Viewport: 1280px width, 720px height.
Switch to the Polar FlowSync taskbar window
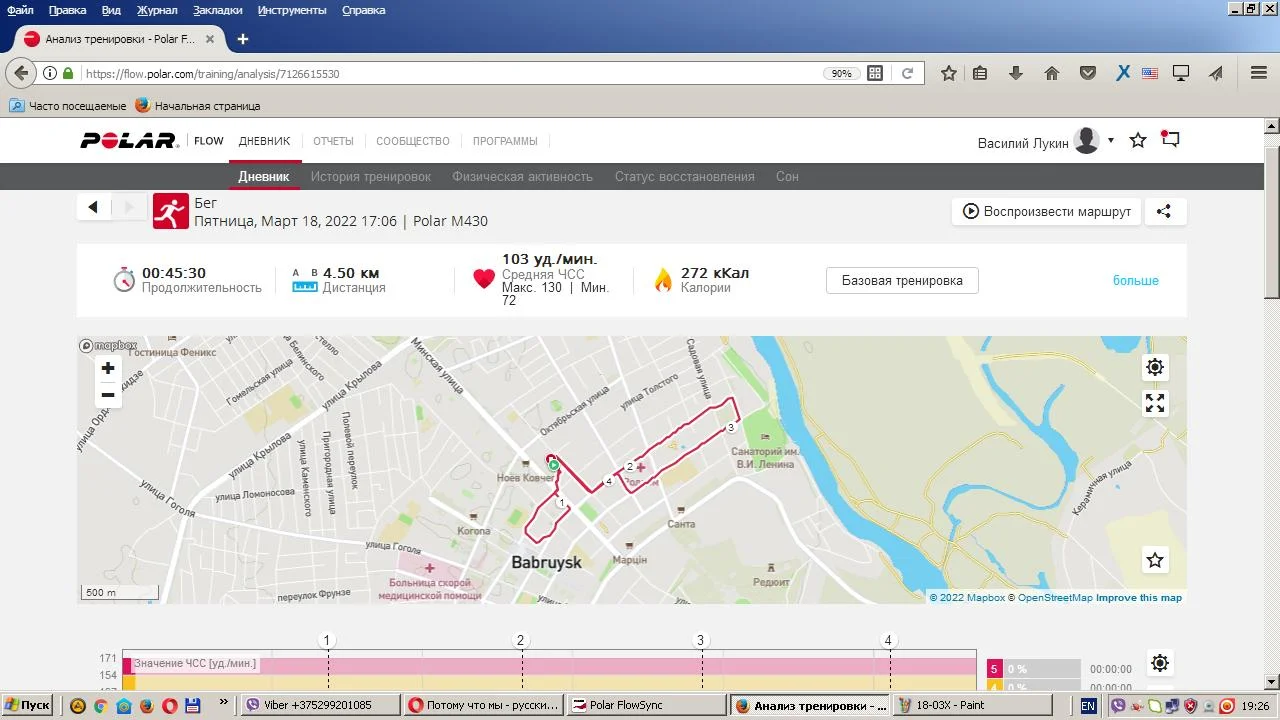(x=646, y=705)
